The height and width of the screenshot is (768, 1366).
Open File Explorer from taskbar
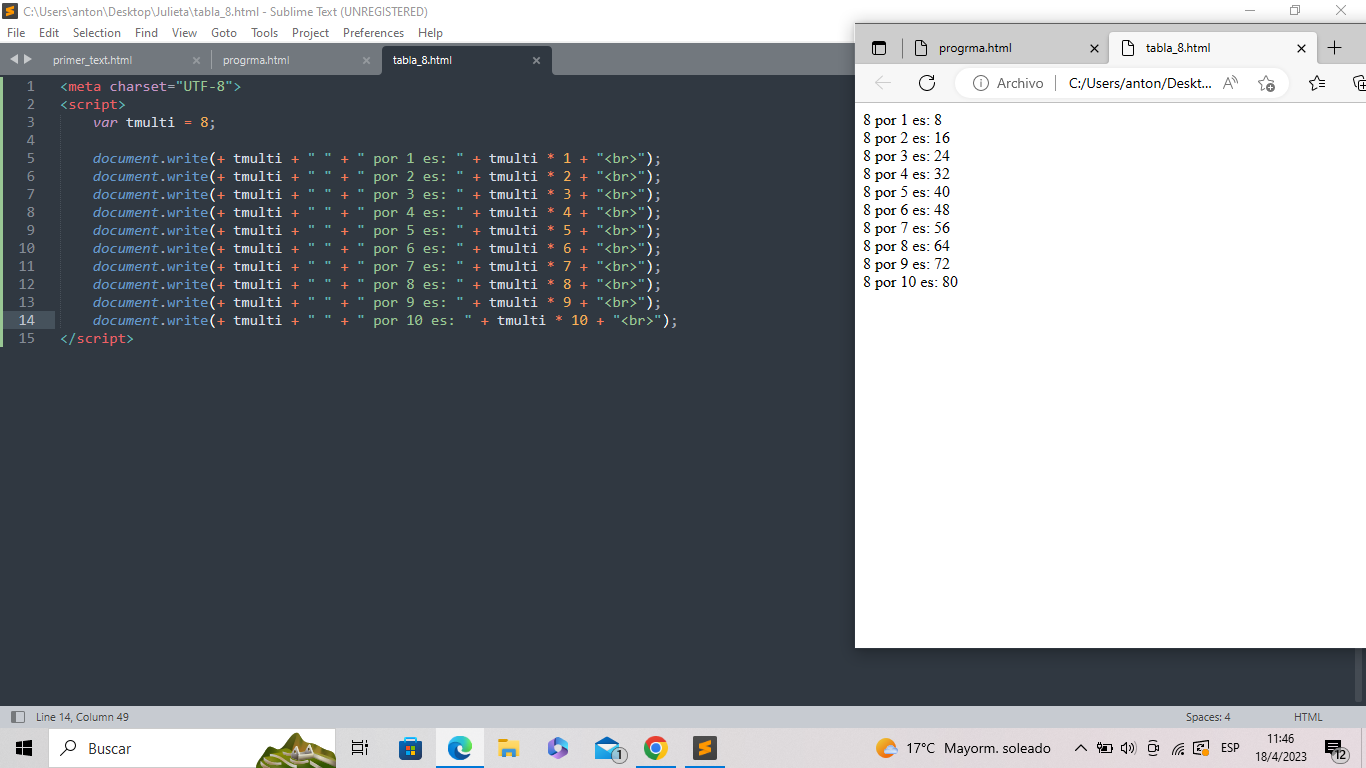508,748
